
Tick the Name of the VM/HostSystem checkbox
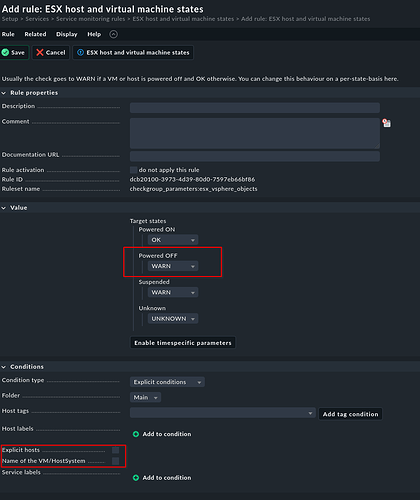pos(115,461)
